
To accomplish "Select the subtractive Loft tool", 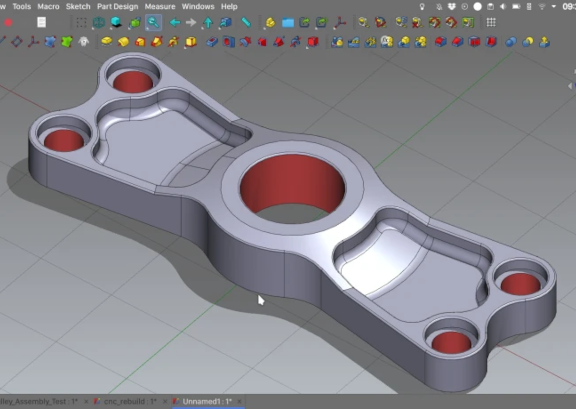I will [262, 42].
